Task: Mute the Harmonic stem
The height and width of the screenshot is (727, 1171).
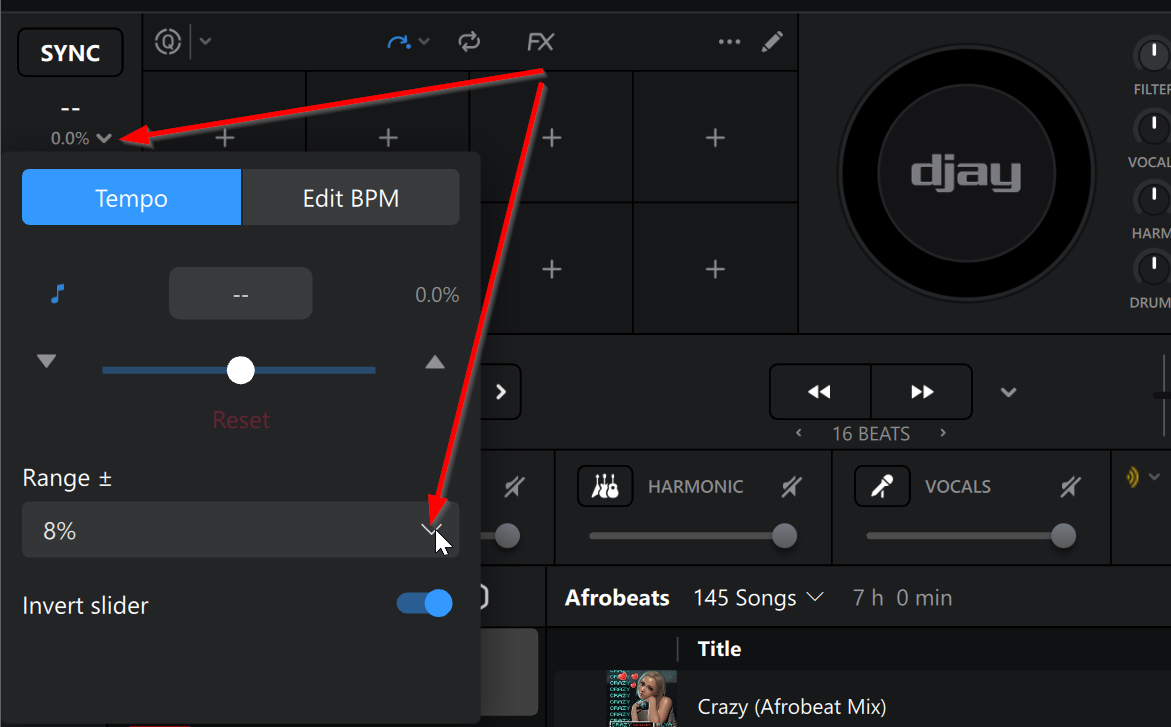Action: tap(791, 487)
